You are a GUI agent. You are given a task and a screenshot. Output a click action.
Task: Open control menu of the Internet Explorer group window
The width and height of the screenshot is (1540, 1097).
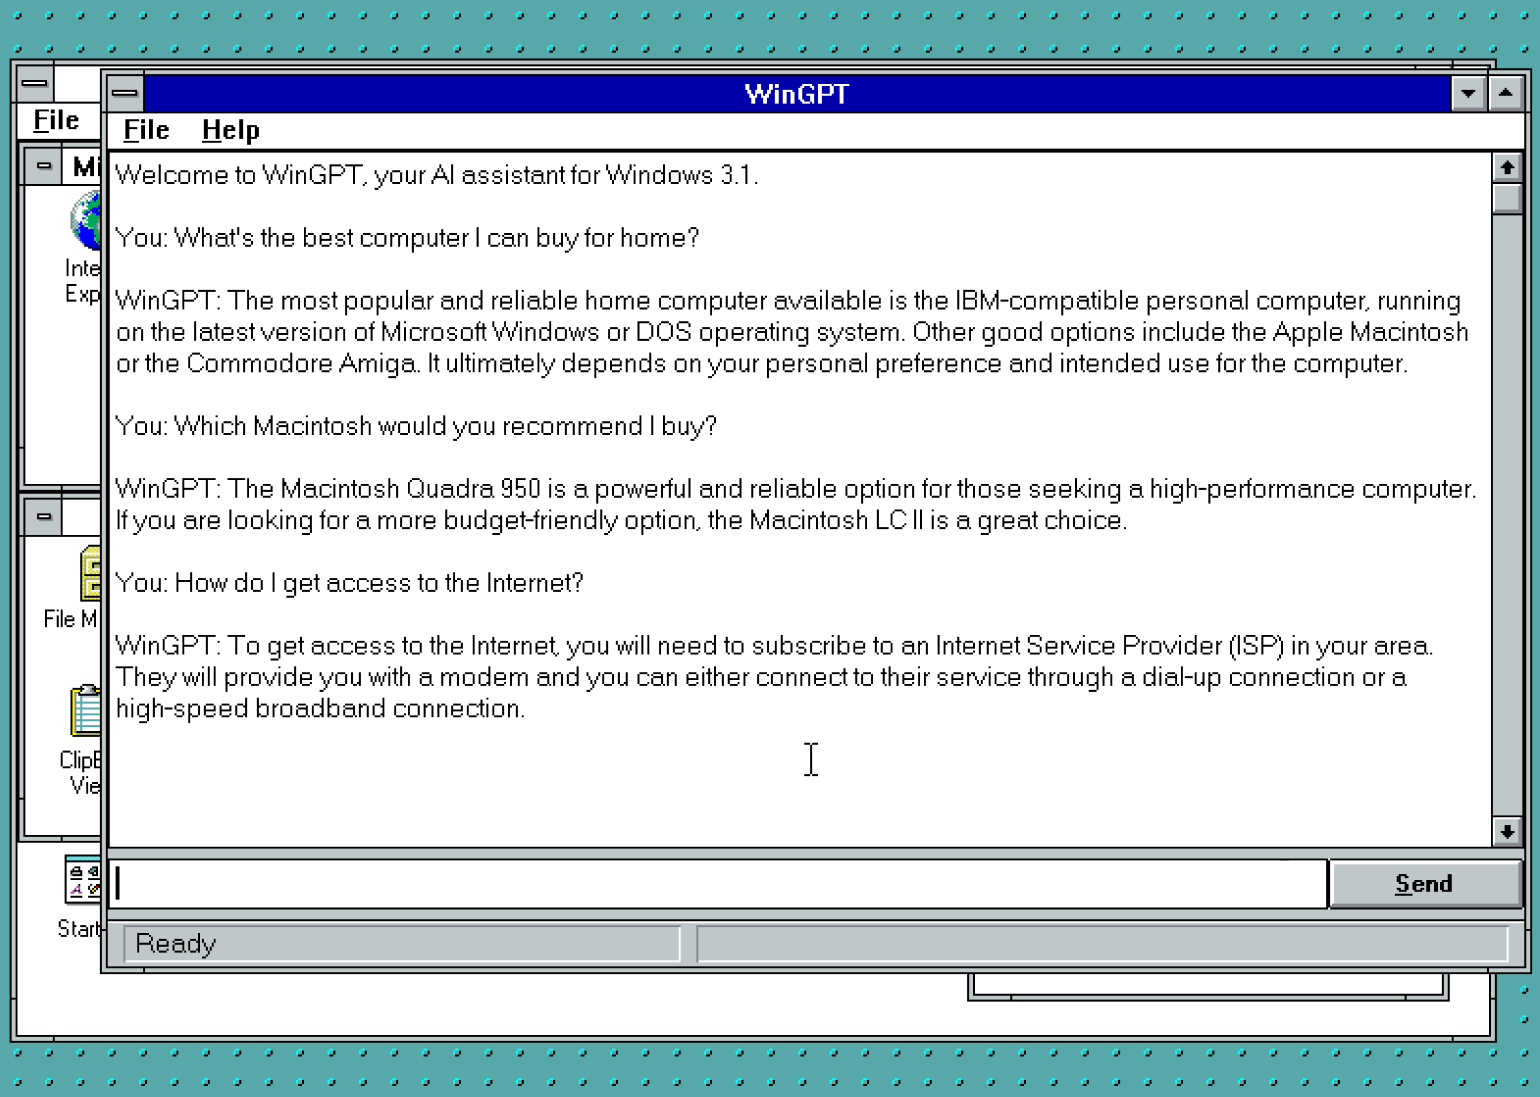pos(43,166)
